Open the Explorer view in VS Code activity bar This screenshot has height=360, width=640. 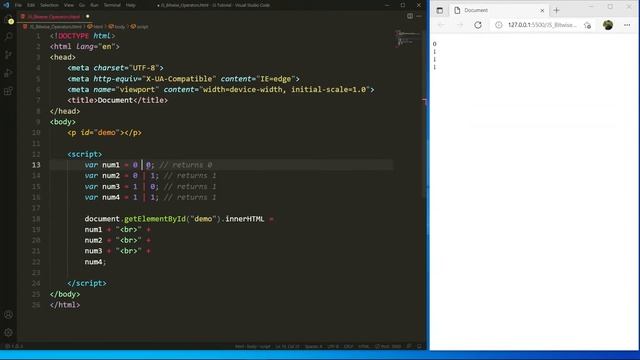click(9, 19)
